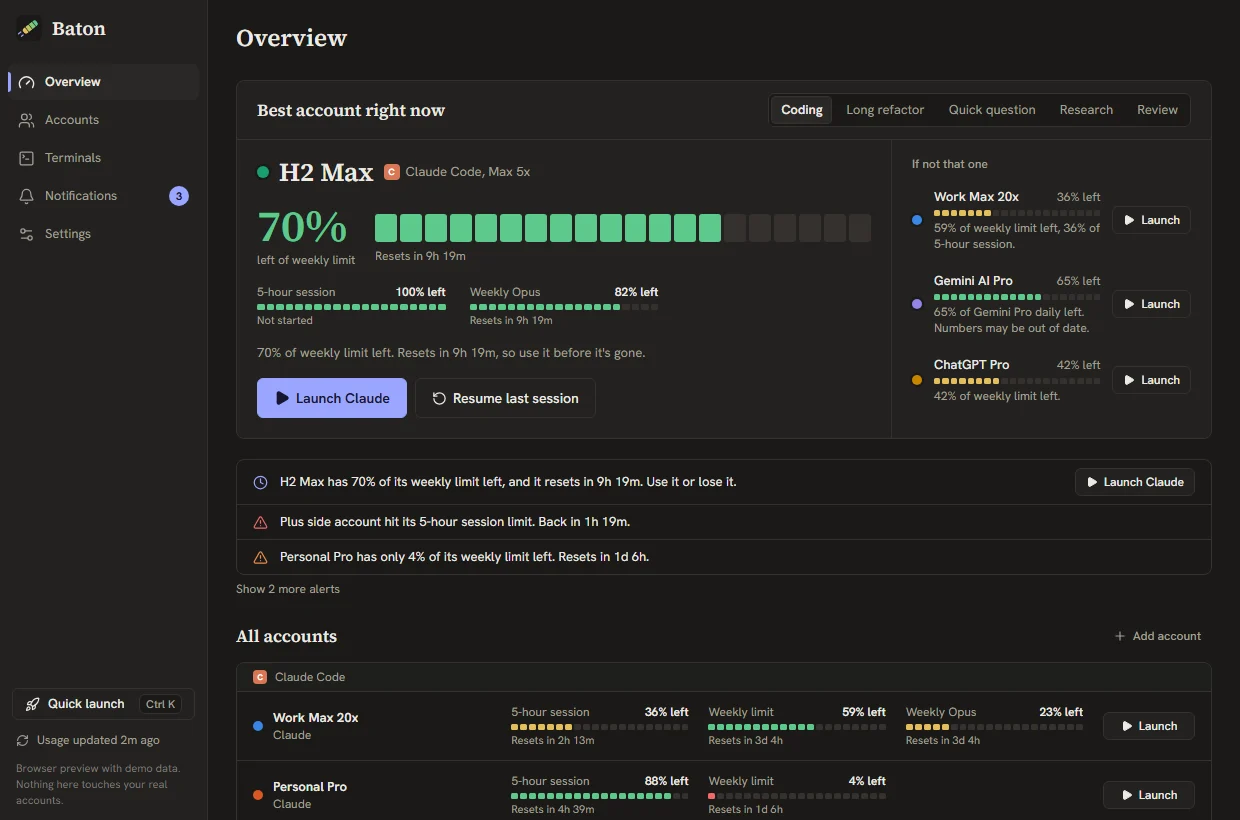
Task: Expand Show 2 more alerts
Action: click(x=288, y=589)
